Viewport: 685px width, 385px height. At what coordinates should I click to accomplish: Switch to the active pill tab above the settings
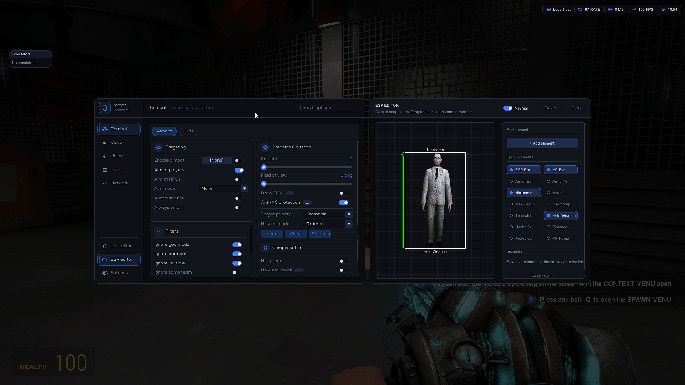[164, 131]
